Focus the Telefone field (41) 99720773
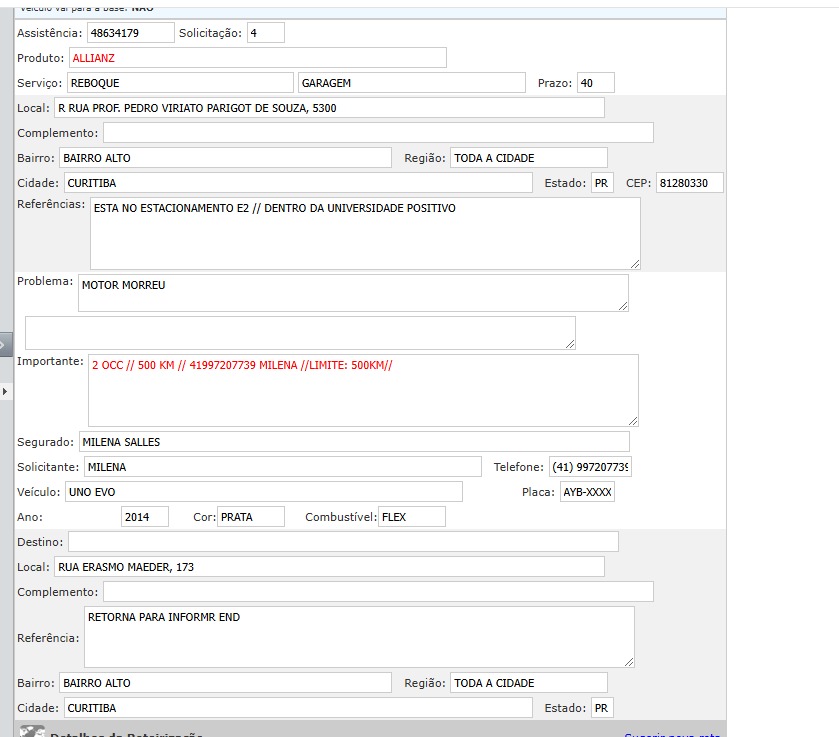Image resolution: width=839 pixels, height=737 pixels. (590, 467)
